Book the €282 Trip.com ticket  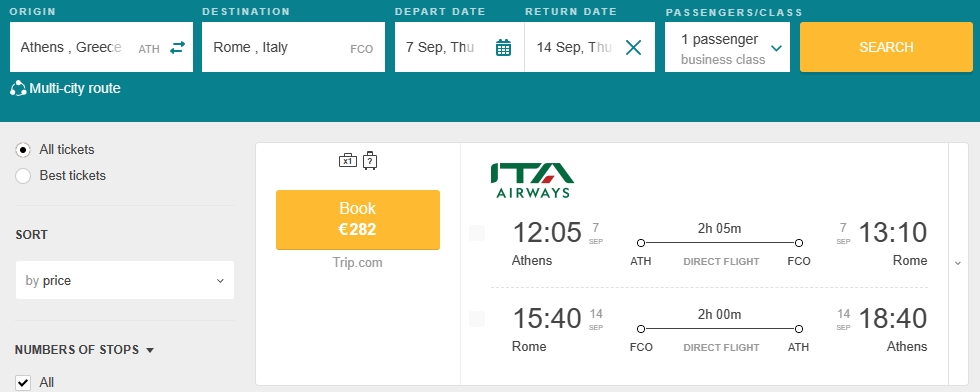click(x=358, y=219)
